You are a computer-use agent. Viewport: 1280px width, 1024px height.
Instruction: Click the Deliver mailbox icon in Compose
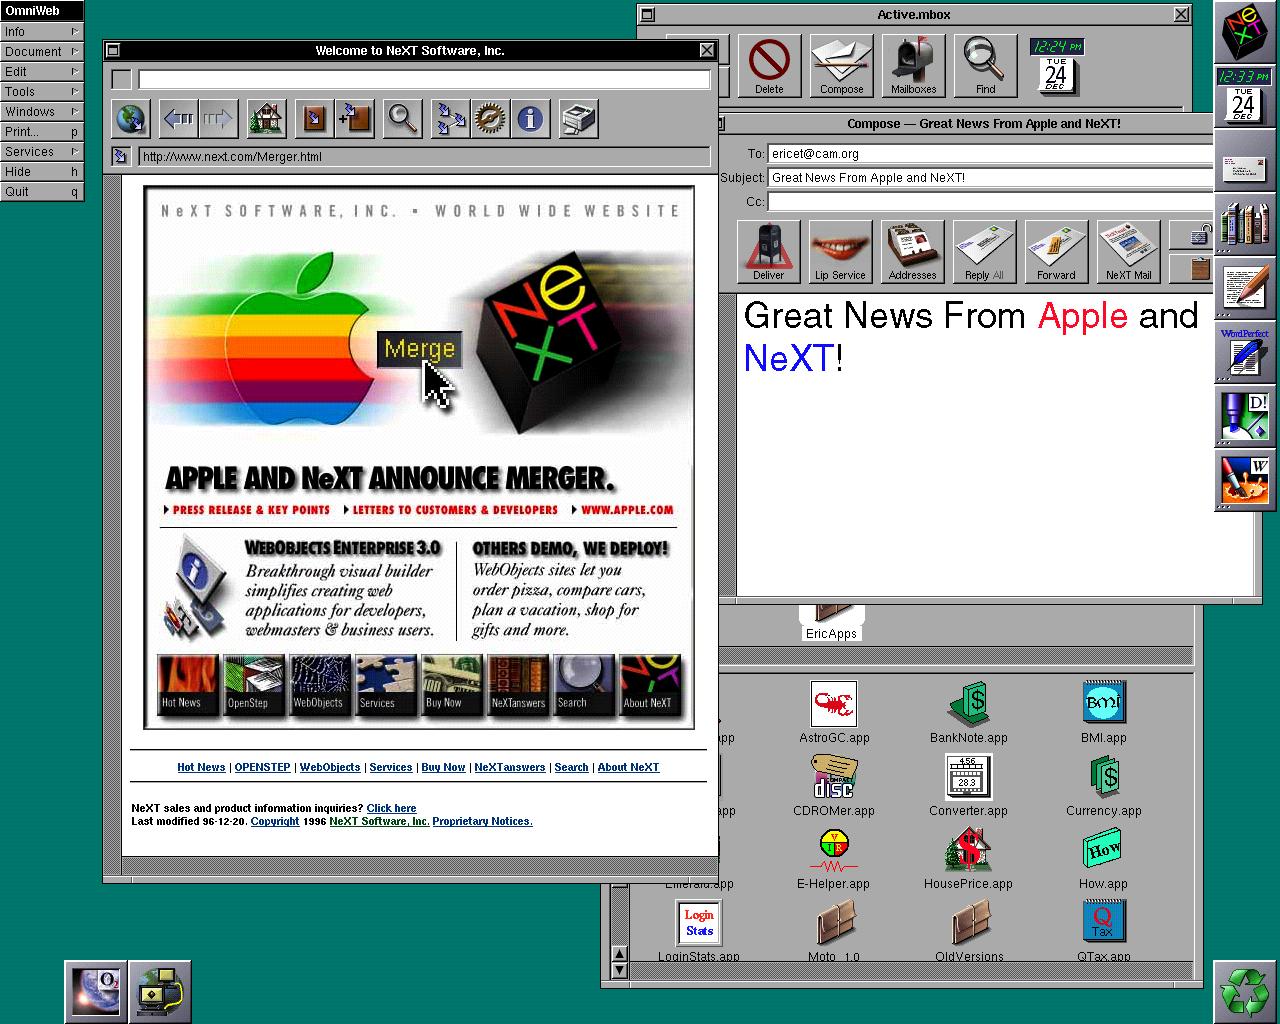[768, 250]
